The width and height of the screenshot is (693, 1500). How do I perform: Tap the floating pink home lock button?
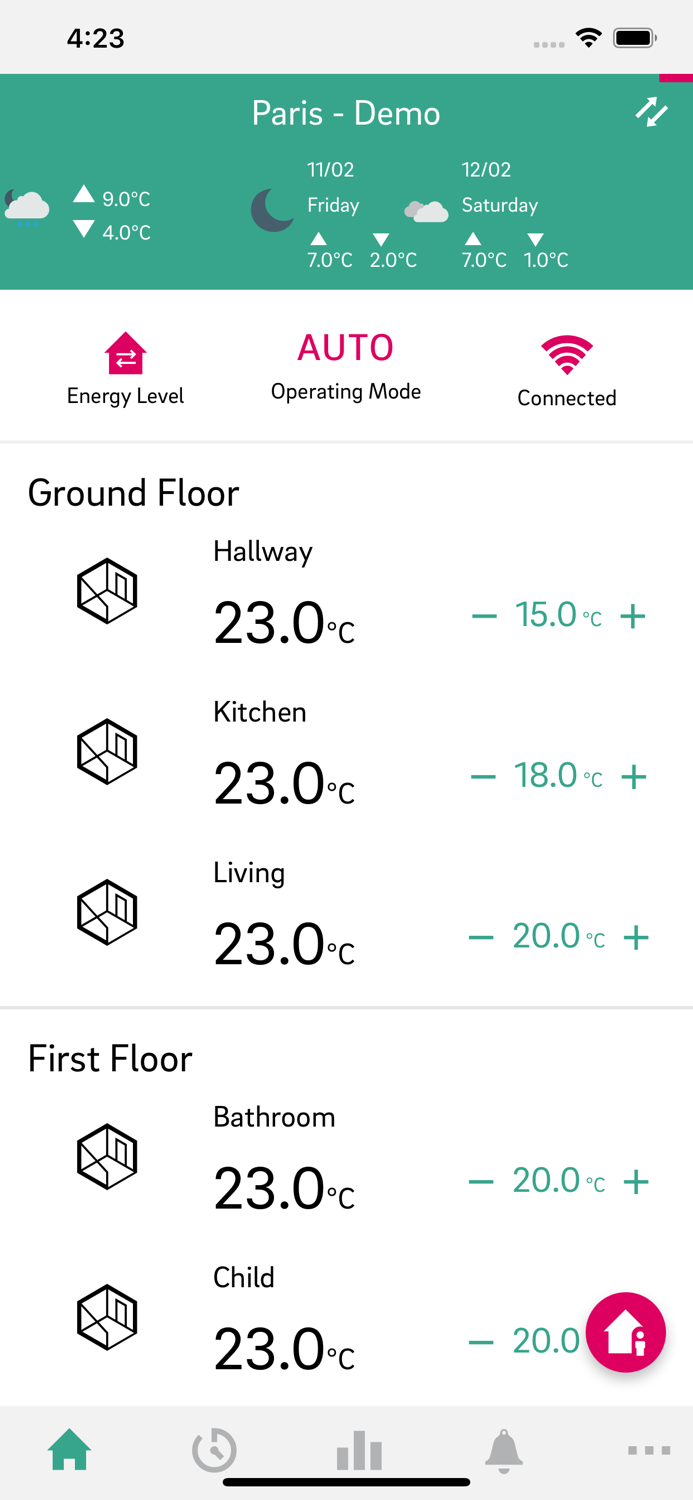click(x=626, y=1332)
